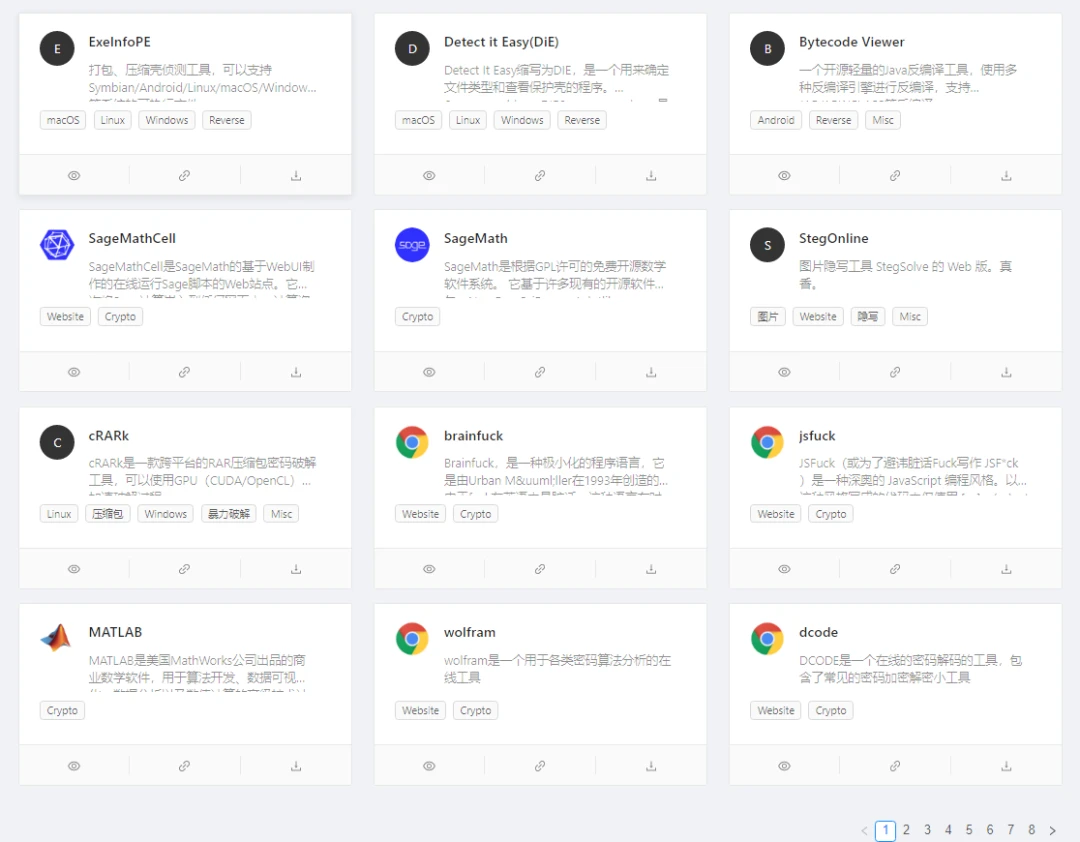The width and height of the screenshot is (1080, 842).
Task: Click the previous page arrow
Action: (864, 830)
